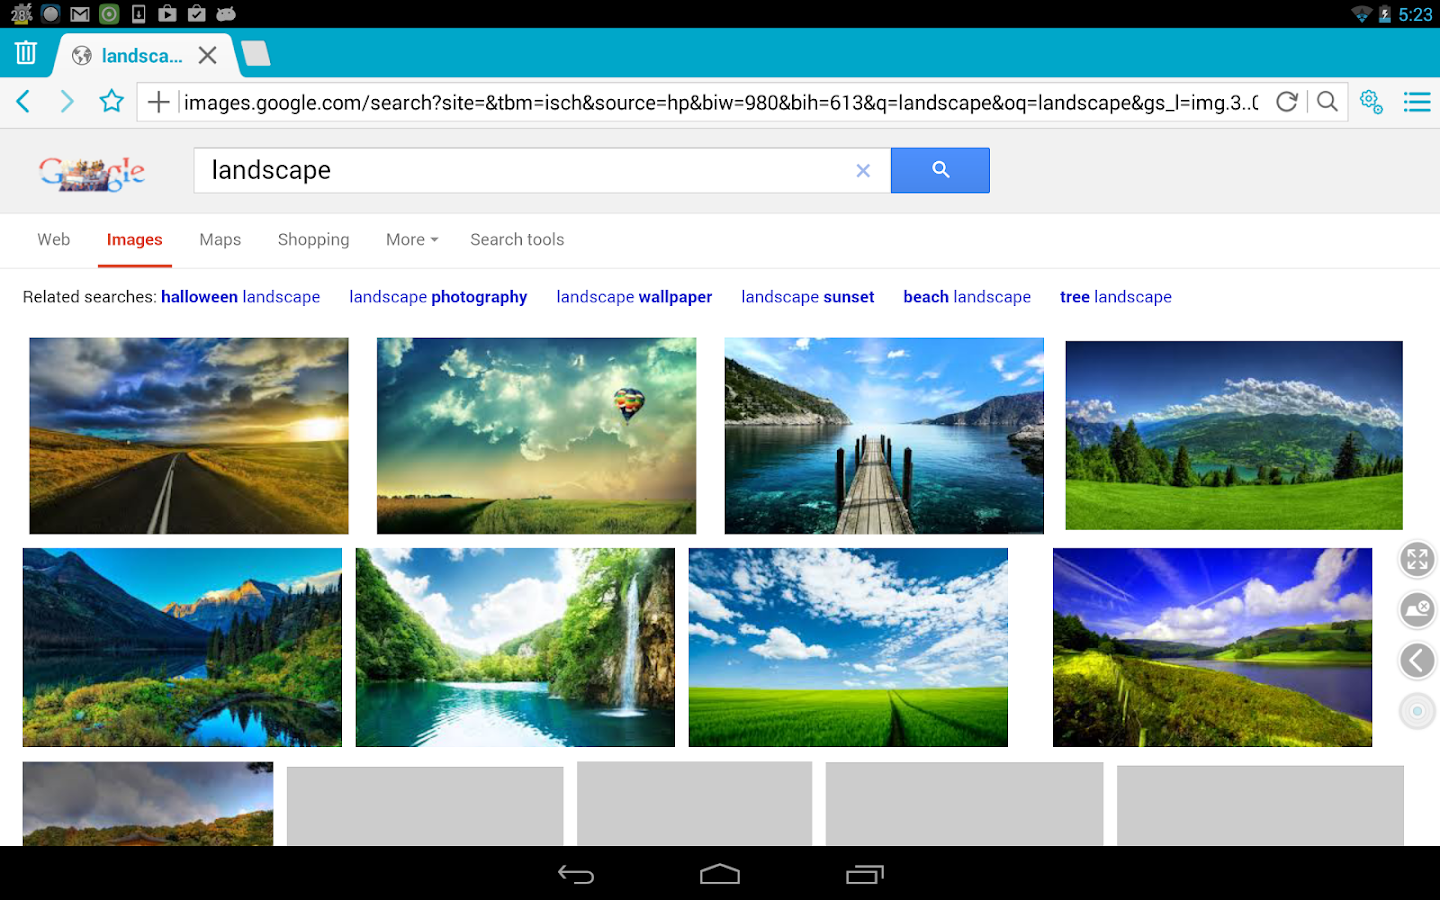Select the Images tab
1440x900 pixels.
coord(134,240)
